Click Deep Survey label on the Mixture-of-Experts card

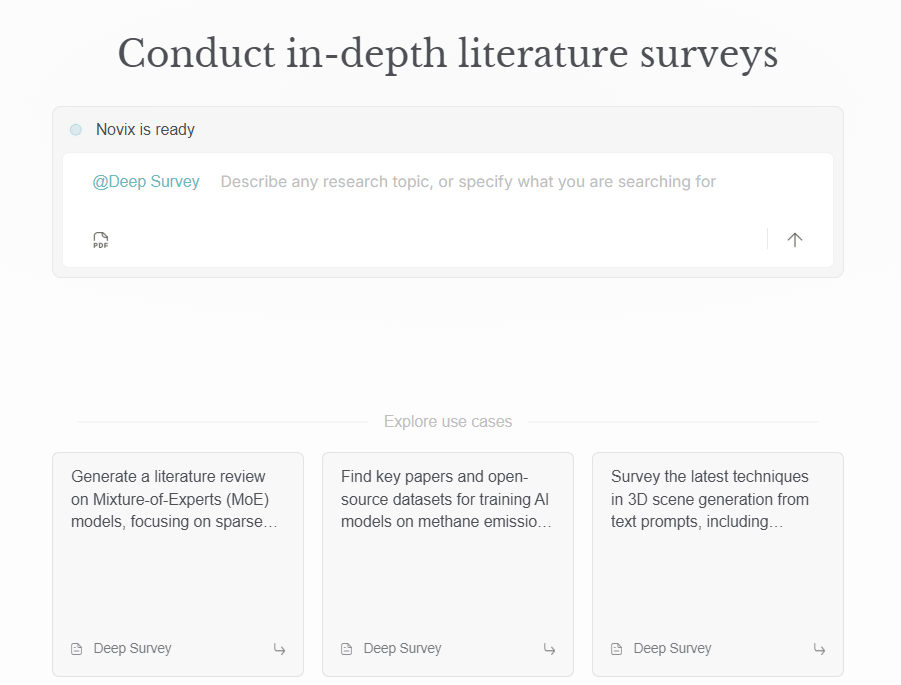point(132,649)
